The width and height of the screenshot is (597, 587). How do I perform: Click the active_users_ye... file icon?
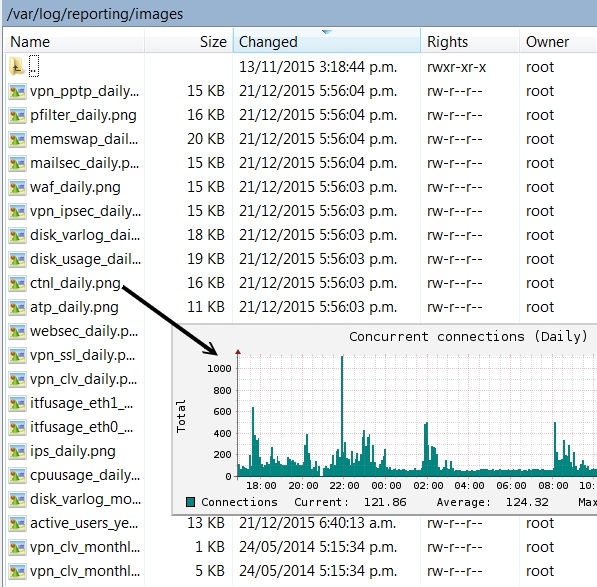pyautogui.click(x=18, y=523)
